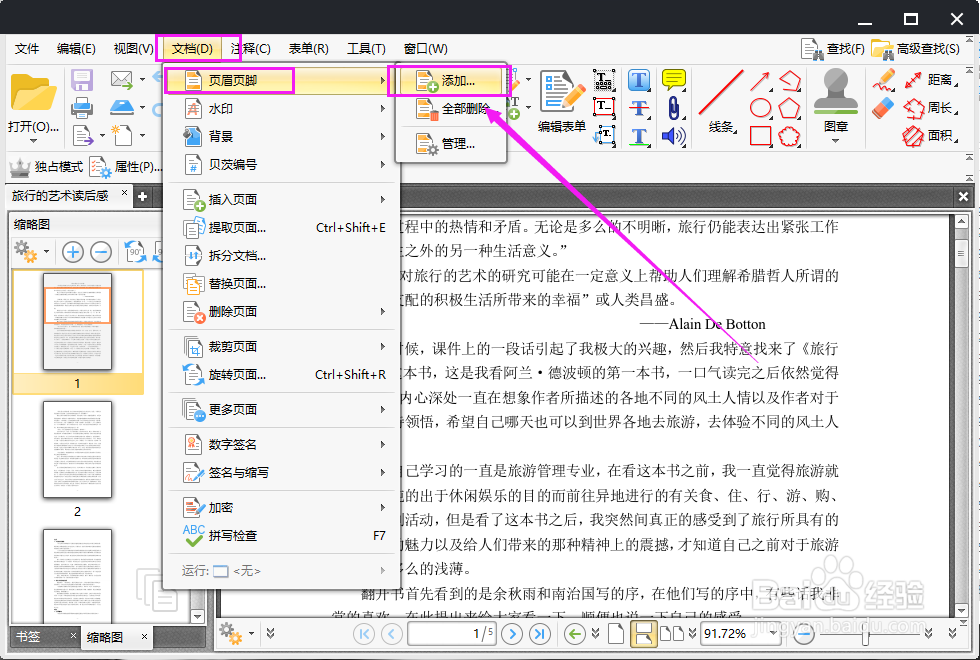Go to last page button
980x660 pixels.
click(x=539, y=634)
